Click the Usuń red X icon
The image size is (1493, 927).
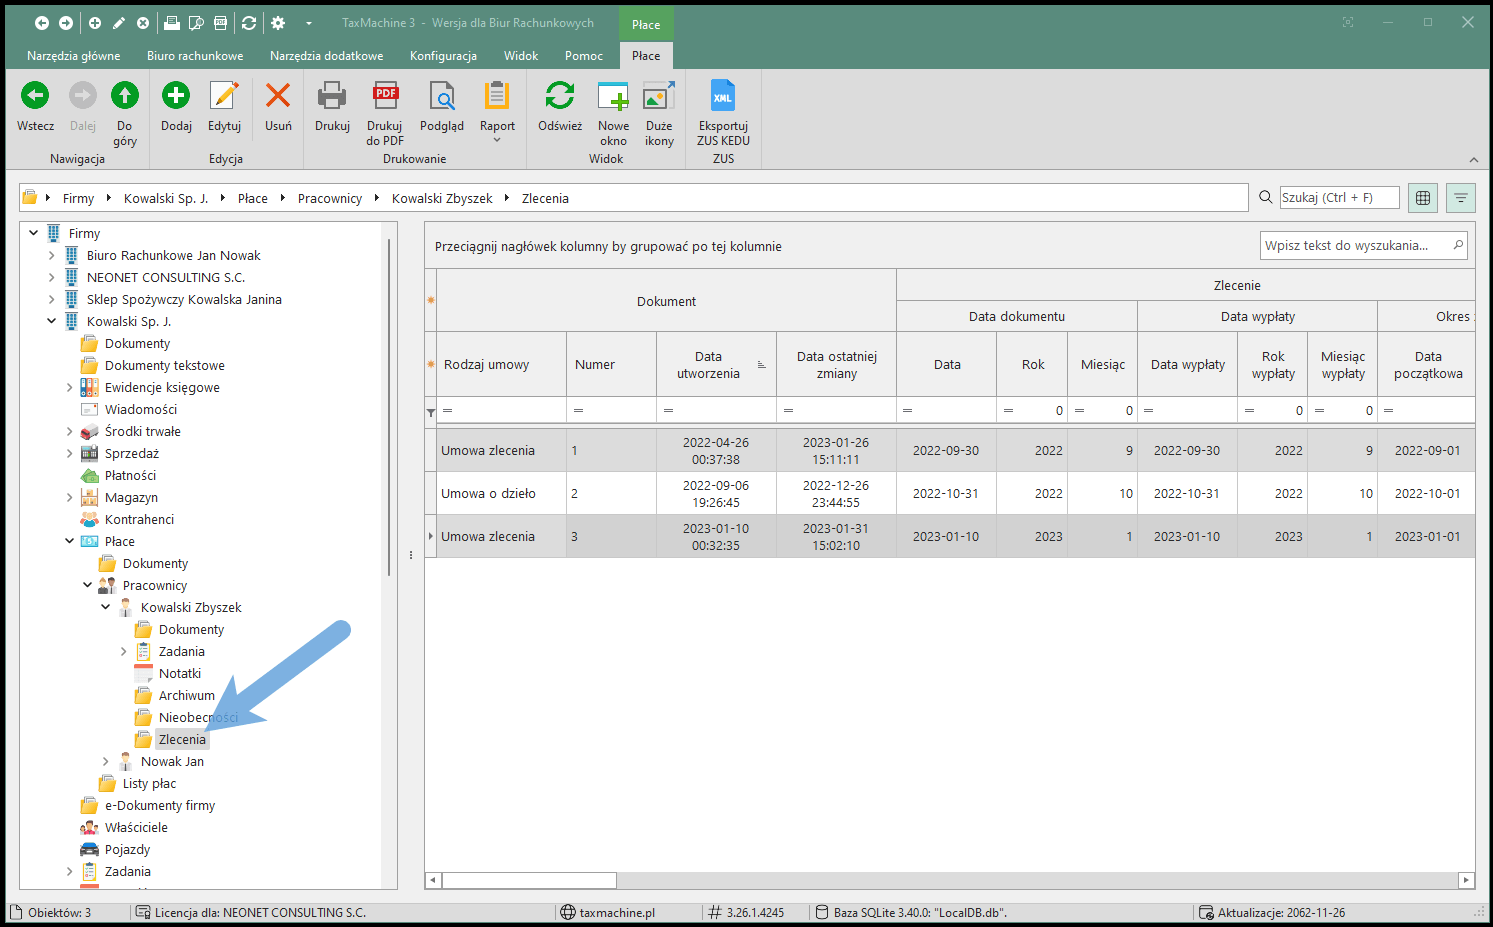click(x=278, y=96)
